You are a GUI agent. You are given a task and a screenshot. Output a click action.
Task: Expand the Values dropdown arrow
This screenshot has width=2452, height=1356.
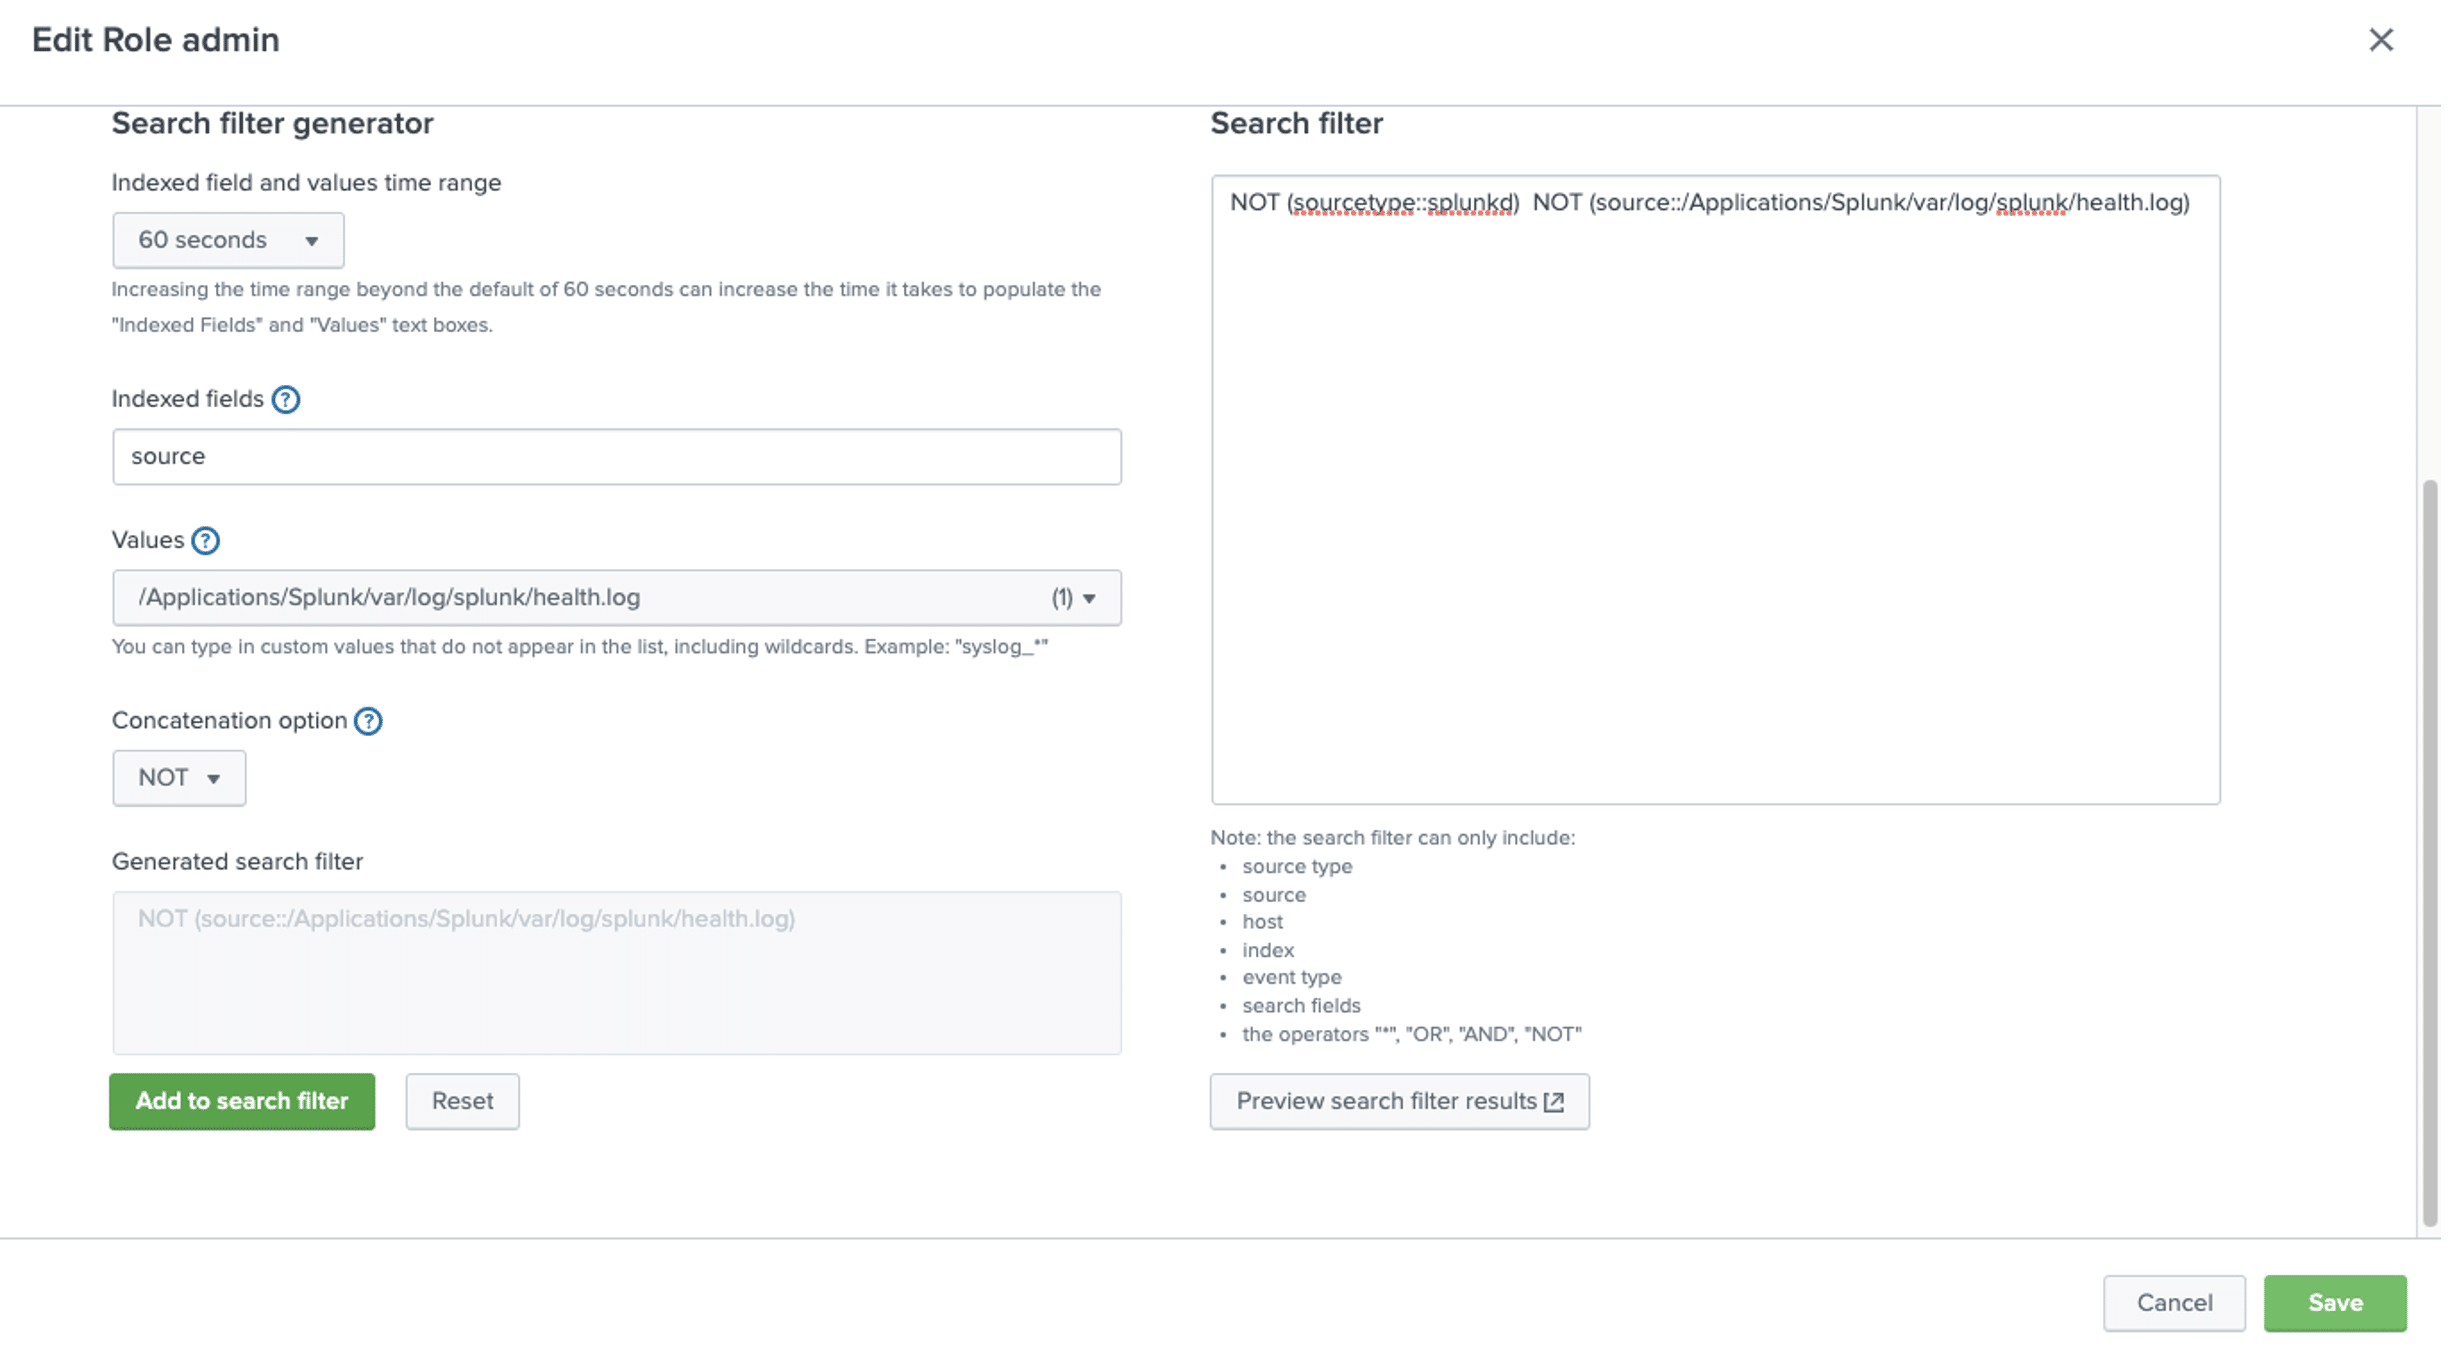coord(1089,598)
